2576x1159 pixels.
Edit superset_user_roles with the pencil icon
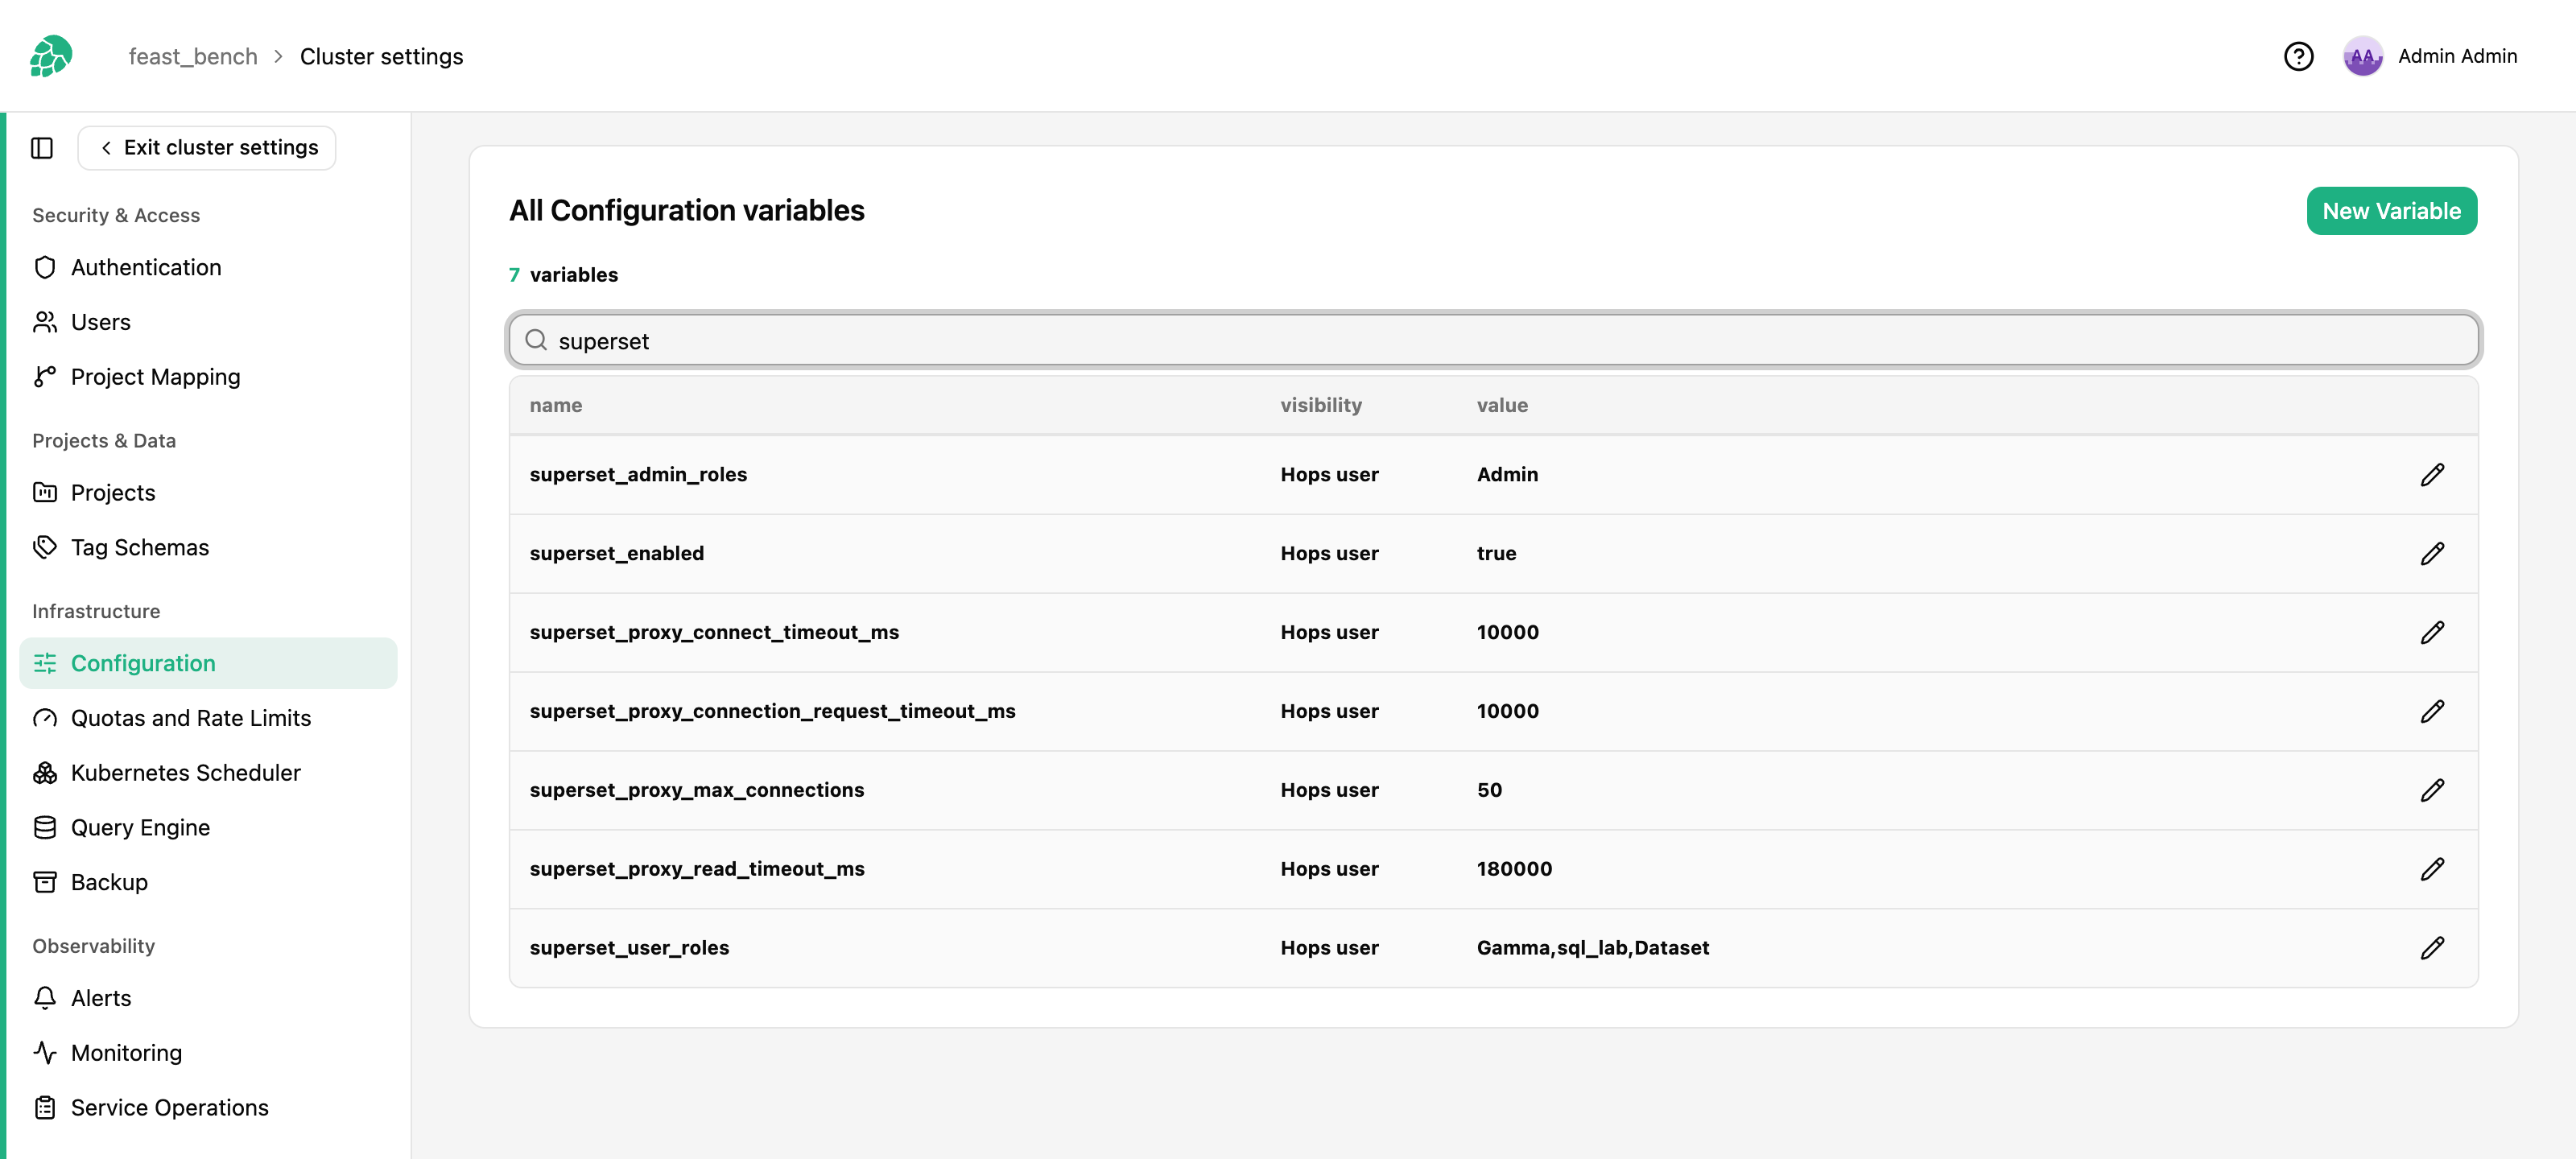(x=2432, y=949)
